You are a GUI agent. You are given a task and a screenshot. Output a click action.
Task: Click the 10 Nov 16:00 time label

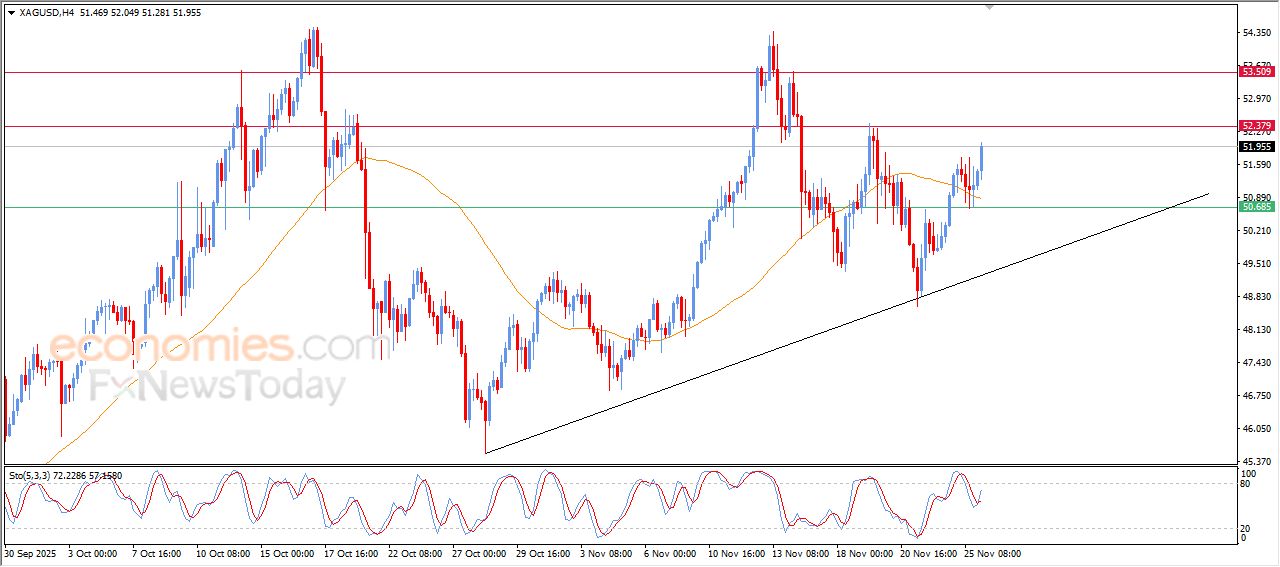[736, 553]
